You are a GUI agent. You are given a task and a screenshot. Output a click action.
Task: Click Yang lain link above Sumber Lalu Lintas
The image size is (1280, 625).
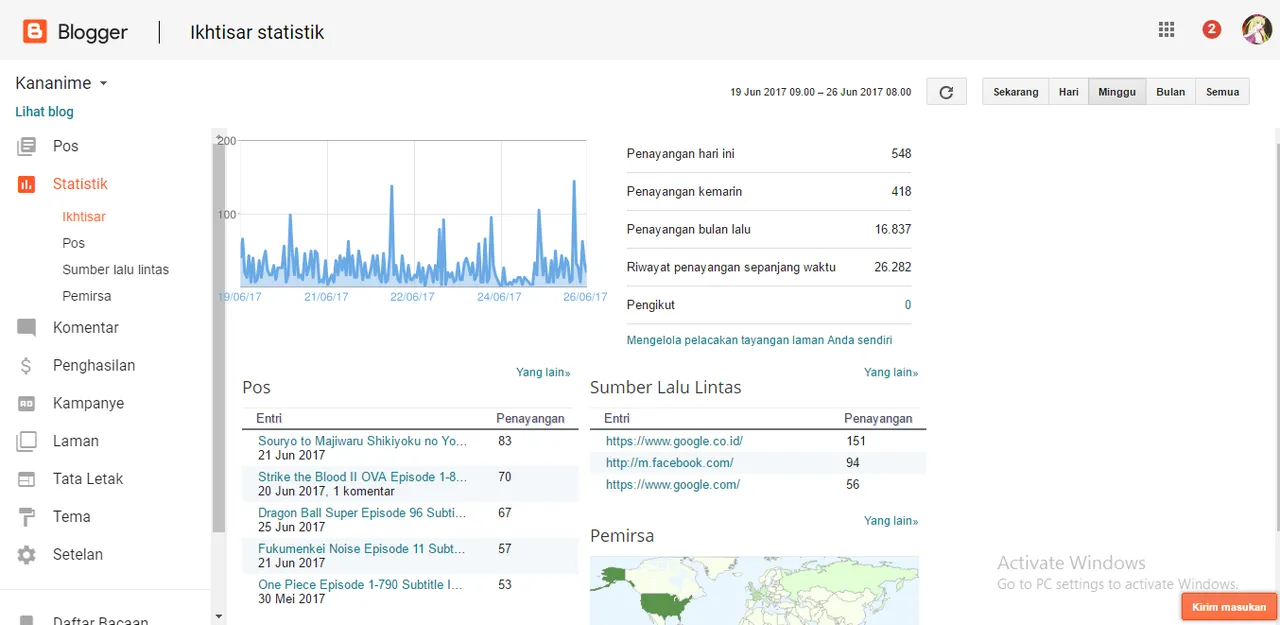pyautogui.click(x=891, y=372)
